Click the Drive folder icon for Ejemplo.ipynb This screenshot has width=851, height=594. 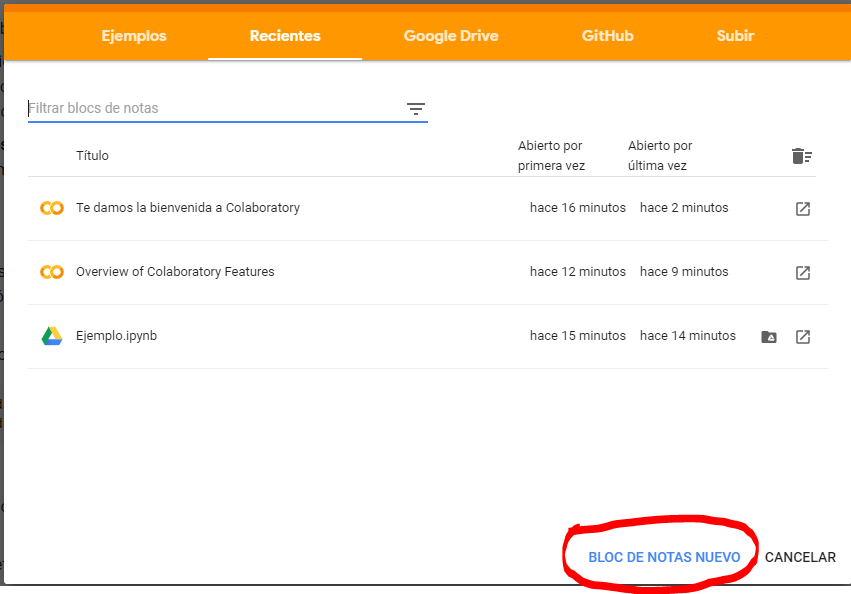pos(768,337)
